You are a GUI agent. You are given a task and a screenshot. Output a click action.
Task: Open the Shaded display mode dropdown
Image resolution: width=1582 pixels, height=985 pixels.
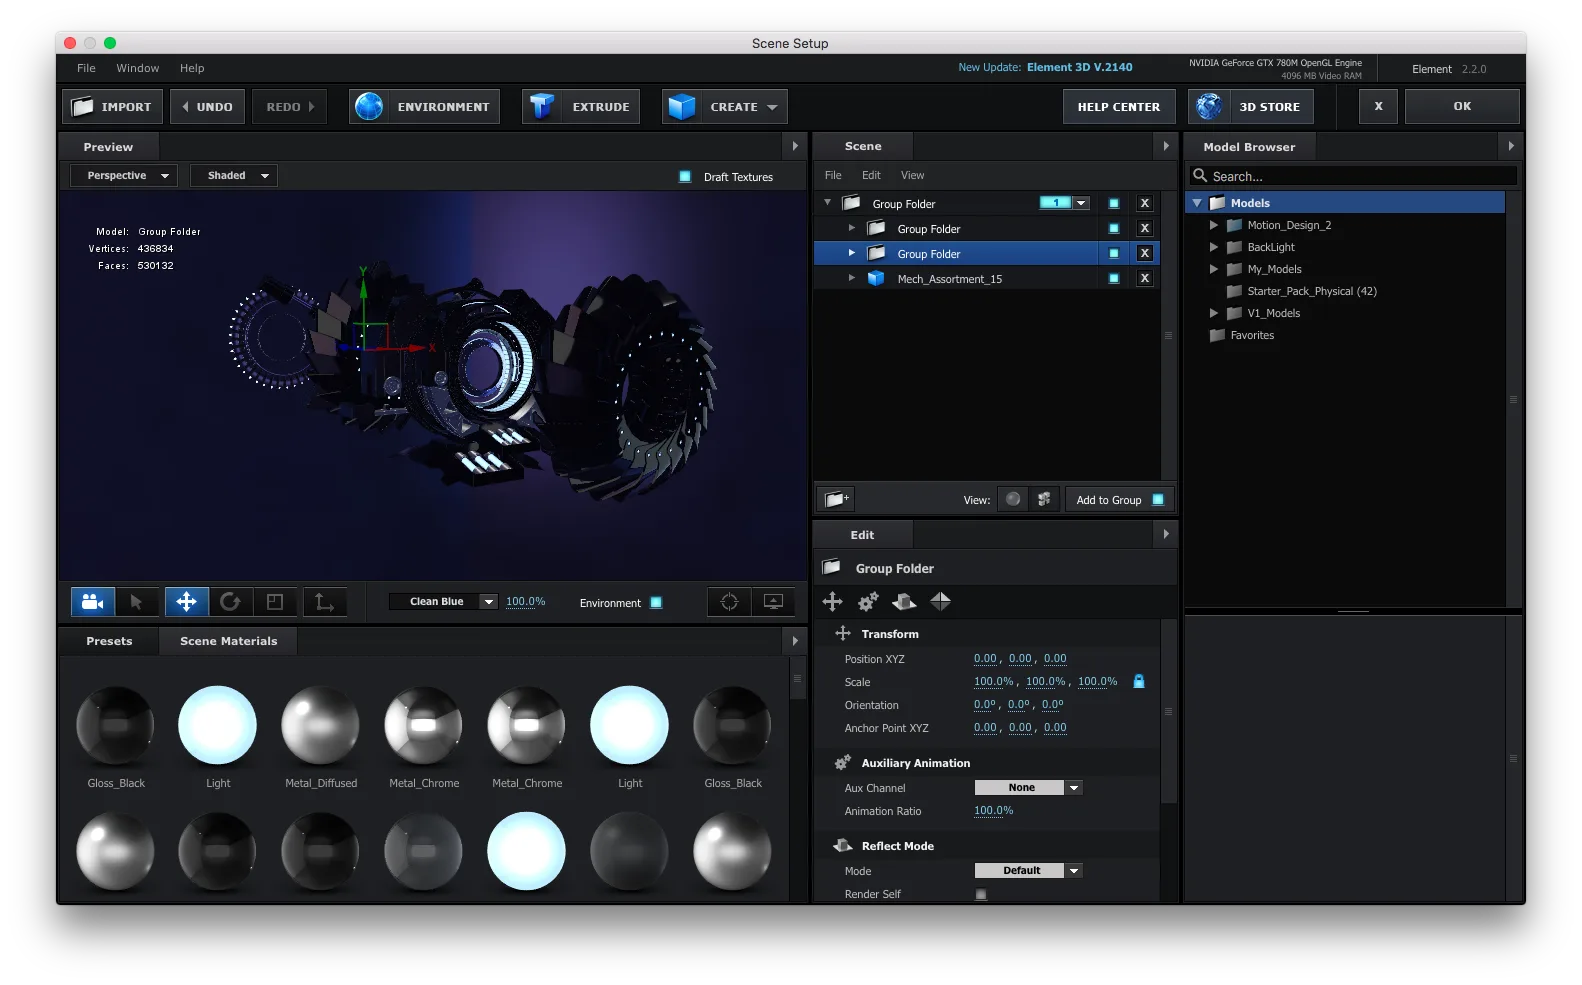[234, 175]
